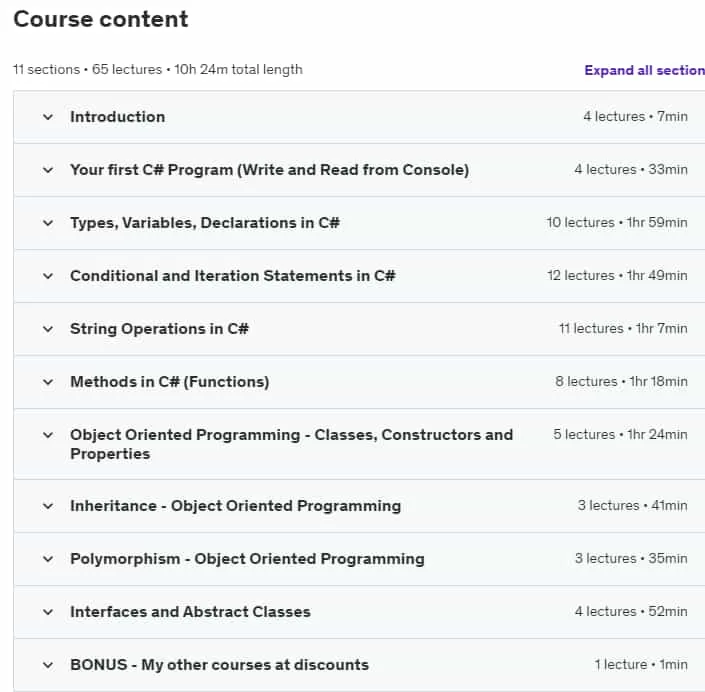Select the Introduction section title
The image size is (705, 692).
(x=118, y=117)
